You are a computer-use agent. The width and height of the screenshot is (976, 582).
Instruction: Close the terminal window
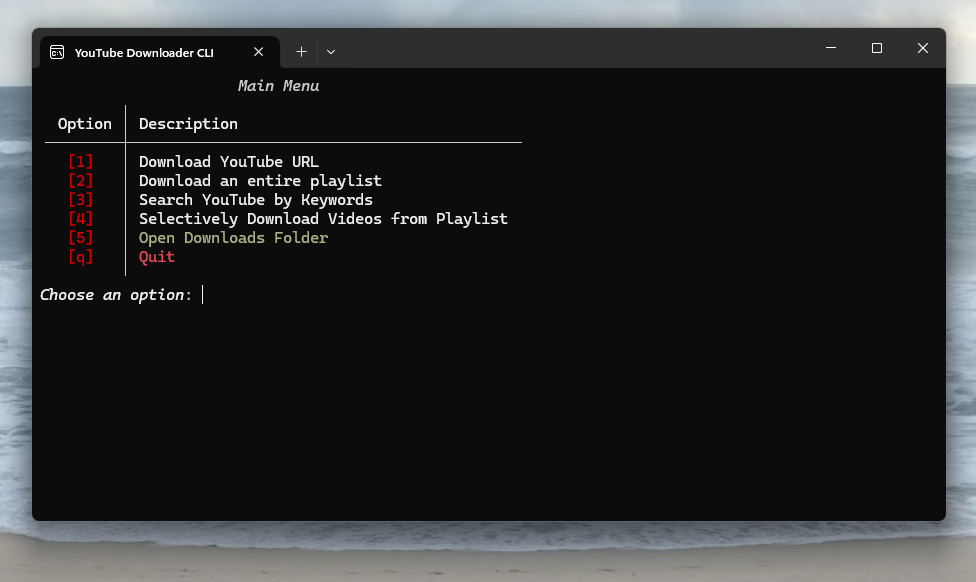point(923,48)
